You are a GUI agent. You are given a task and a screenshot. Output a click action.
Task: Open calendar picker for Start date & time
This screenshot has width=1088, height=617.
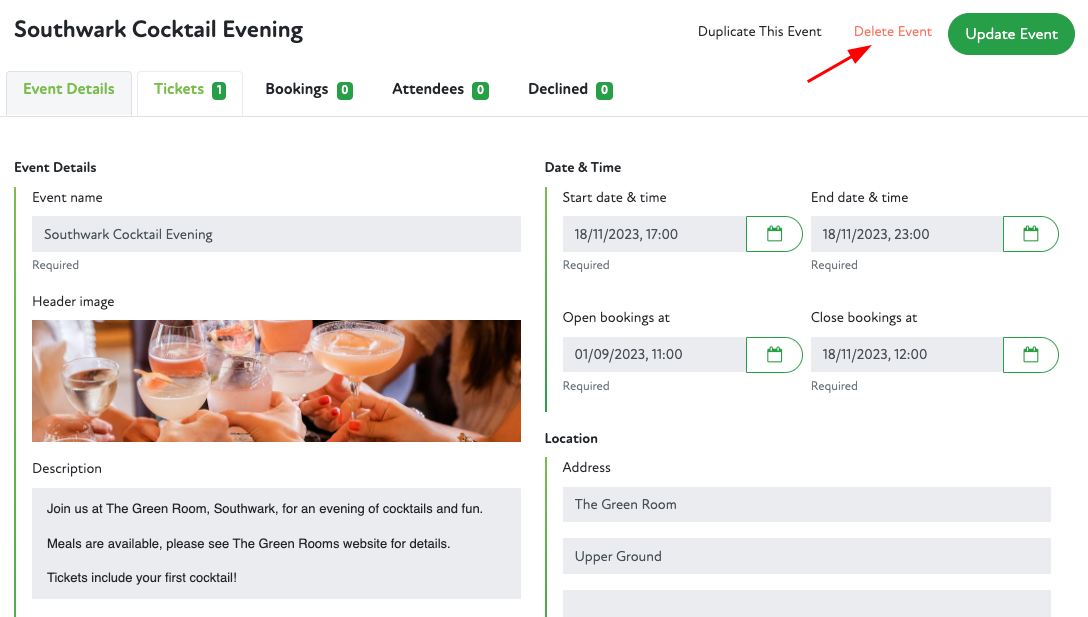pyautogui.click(x=774, y=234)
